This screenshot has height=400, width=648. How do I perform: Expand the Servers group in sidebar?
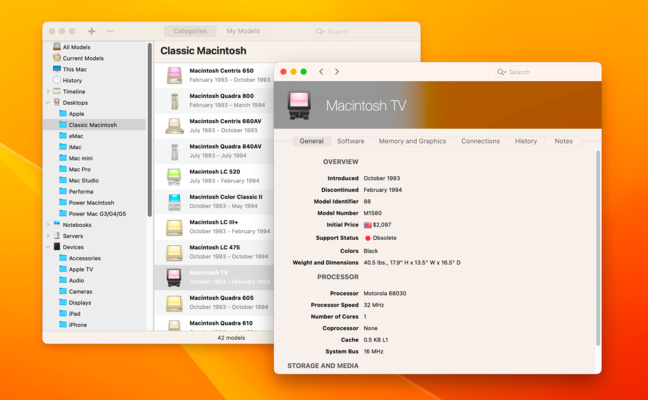click(x=48, y=236)
